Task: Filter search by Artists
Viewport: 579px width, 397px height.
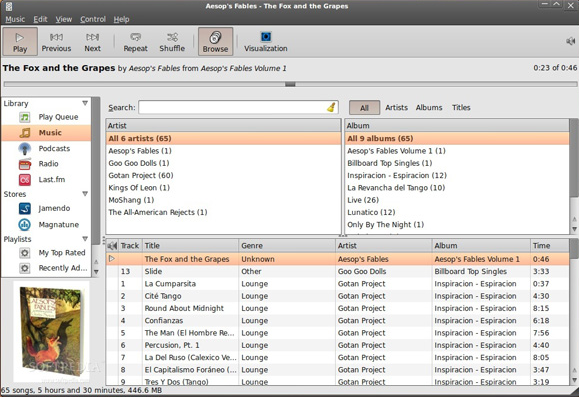Action: coord(397,107)
